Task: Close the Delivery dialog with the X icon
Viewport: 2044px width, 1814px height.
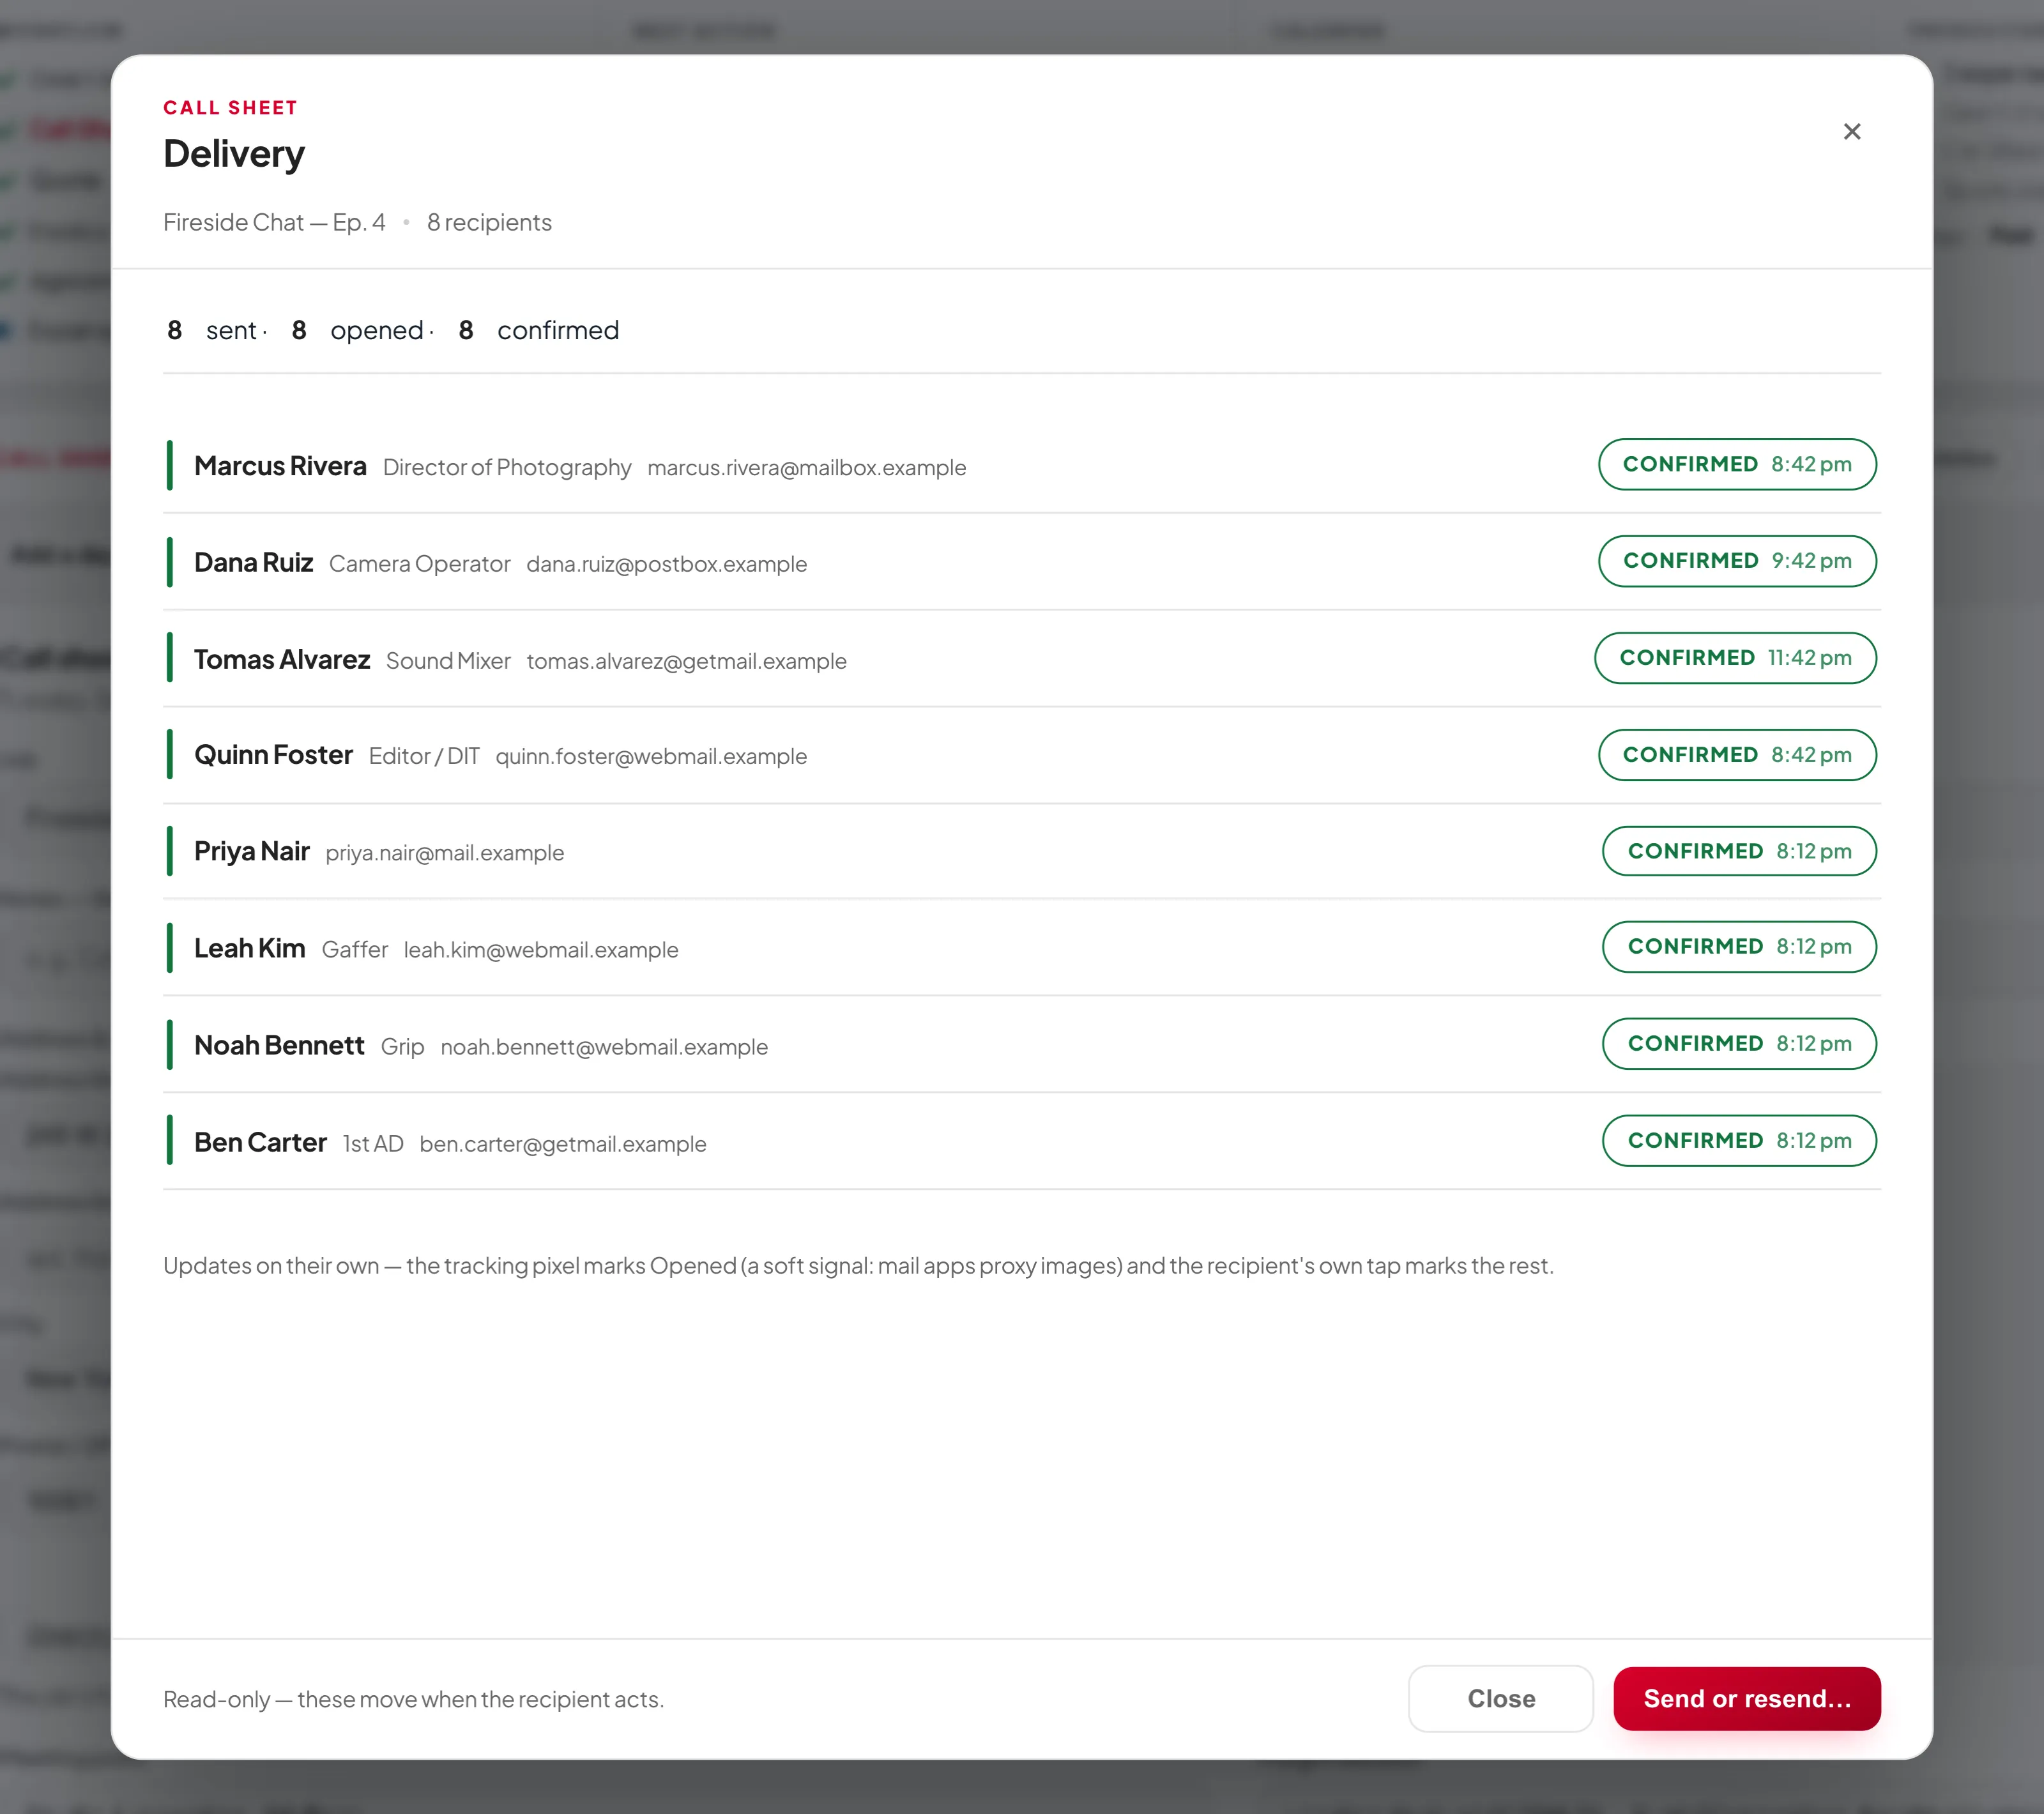Action: tap(1851, 132)
